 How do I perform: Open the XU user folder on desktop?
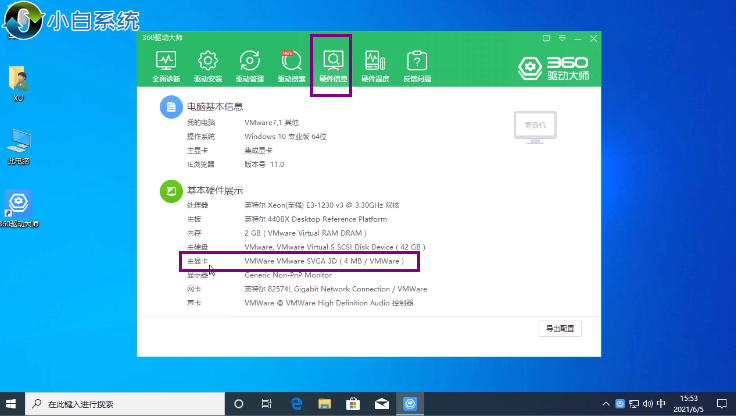click(18, 84)
